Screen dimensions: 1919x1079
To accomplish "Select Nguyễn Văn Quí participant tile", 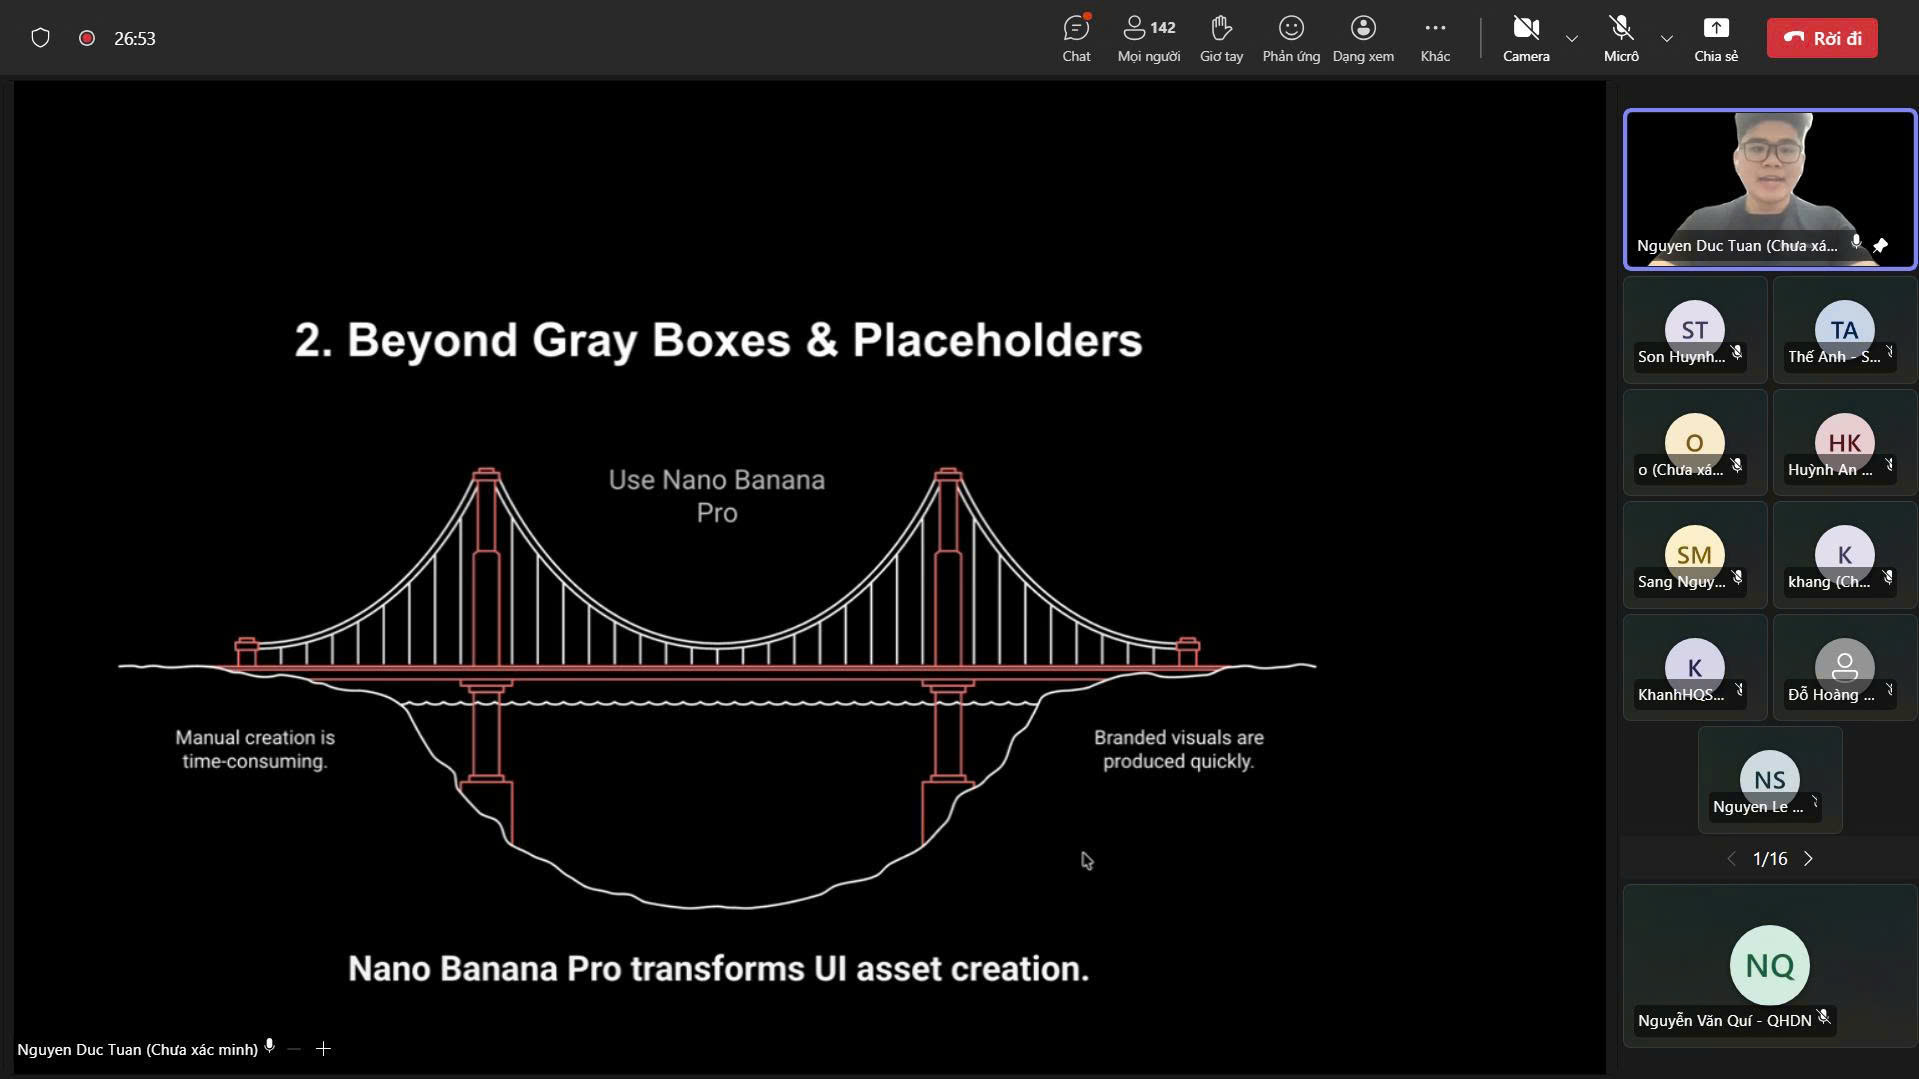I will pos(1769,966).
